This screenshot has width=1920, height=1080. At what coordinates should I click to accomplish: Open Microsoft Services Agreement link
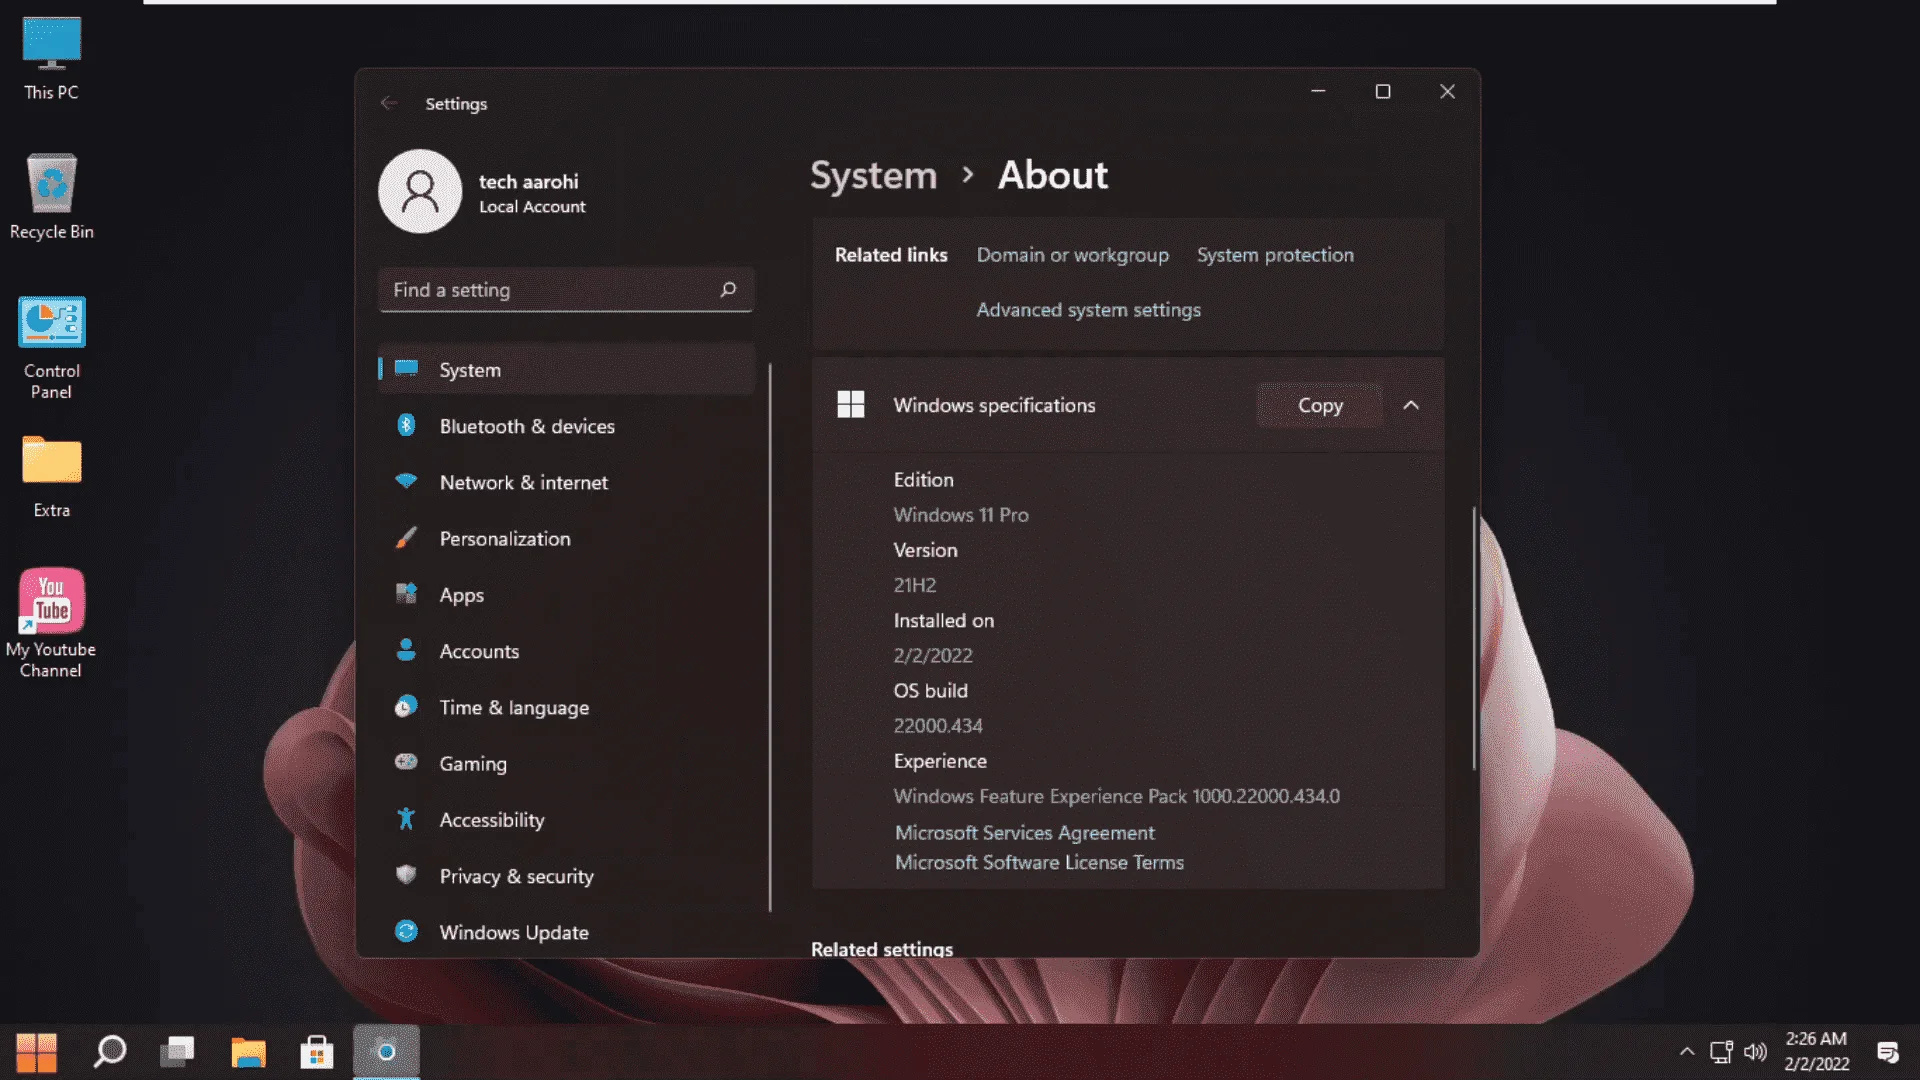tap(1024, 833)
